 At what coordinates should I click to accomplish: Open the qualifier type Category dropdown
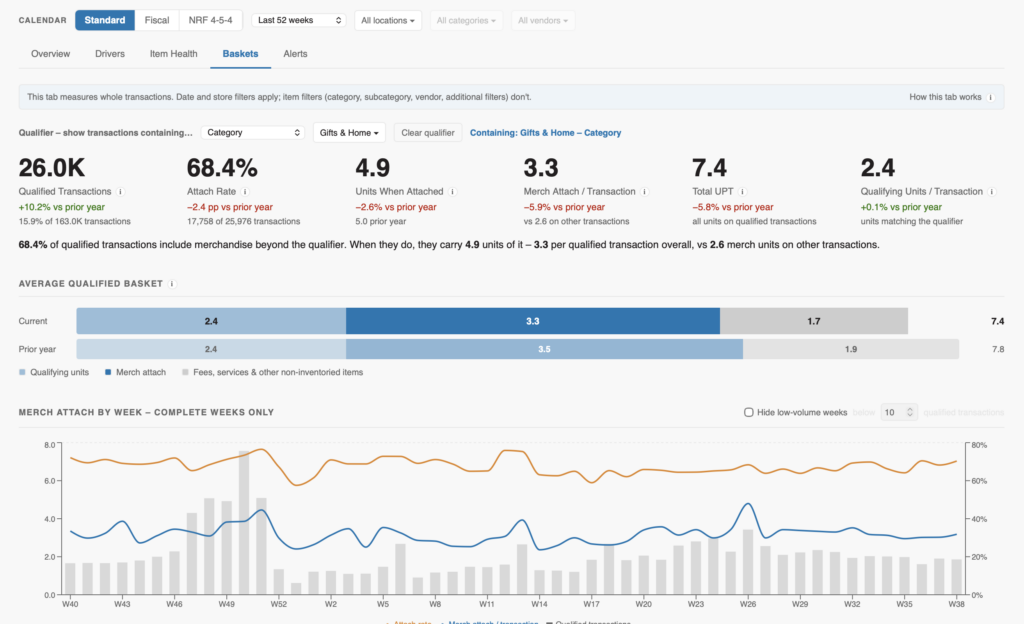253,133
